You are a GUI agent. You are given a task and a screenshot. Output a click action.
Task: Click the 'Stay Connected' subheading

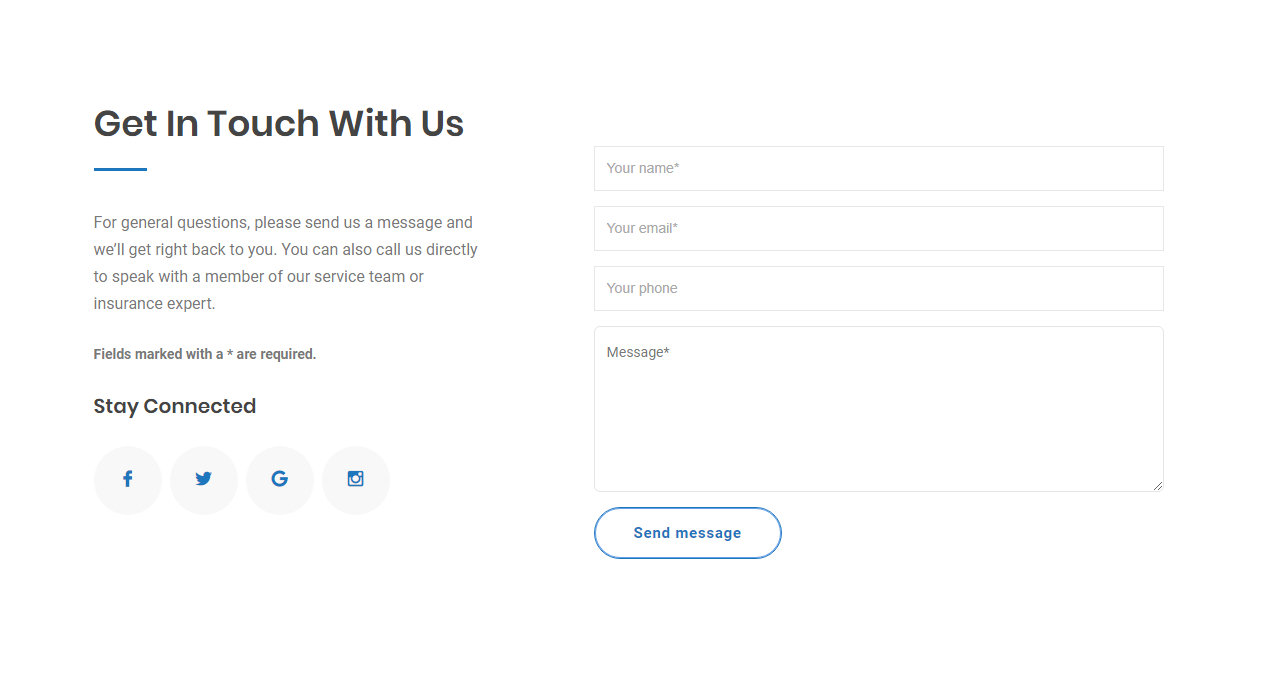click(x=175, y=406)
